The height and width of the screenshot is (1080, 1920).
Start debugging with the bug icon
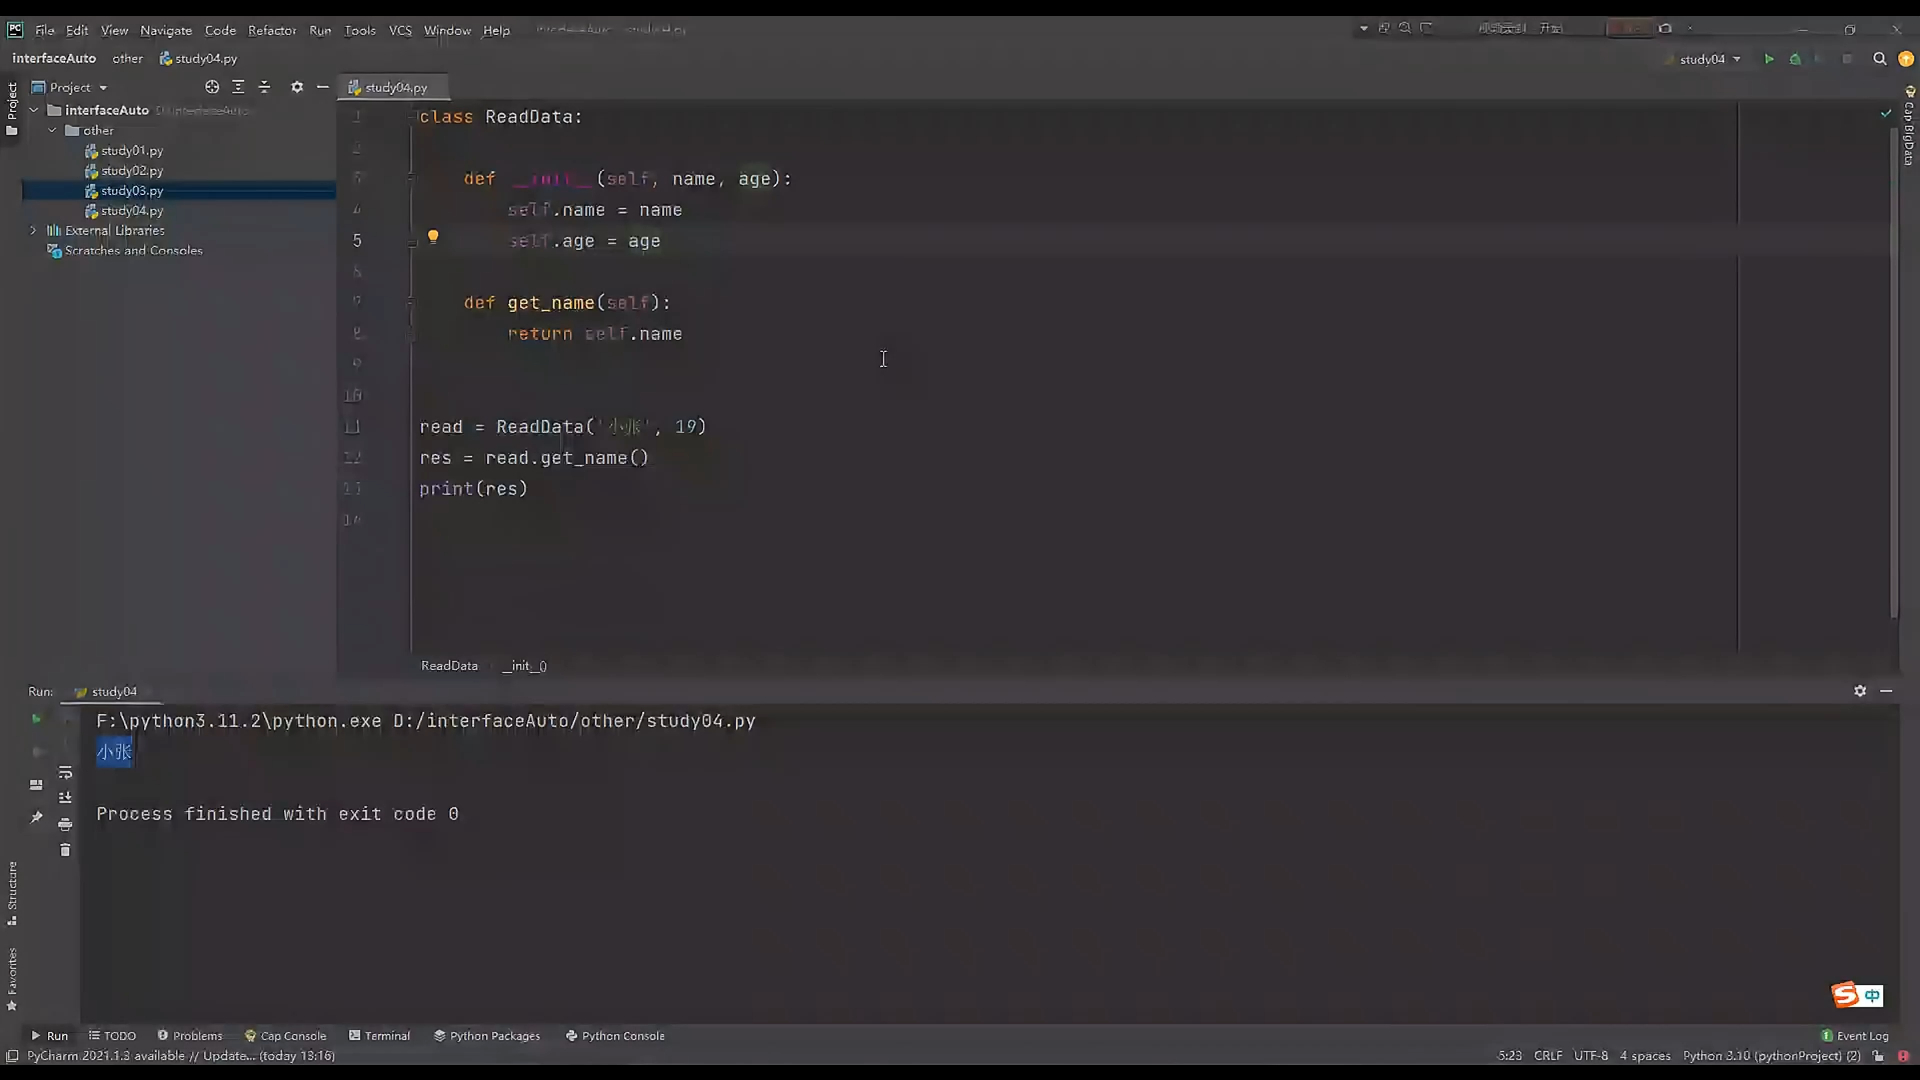point(1795,59)
